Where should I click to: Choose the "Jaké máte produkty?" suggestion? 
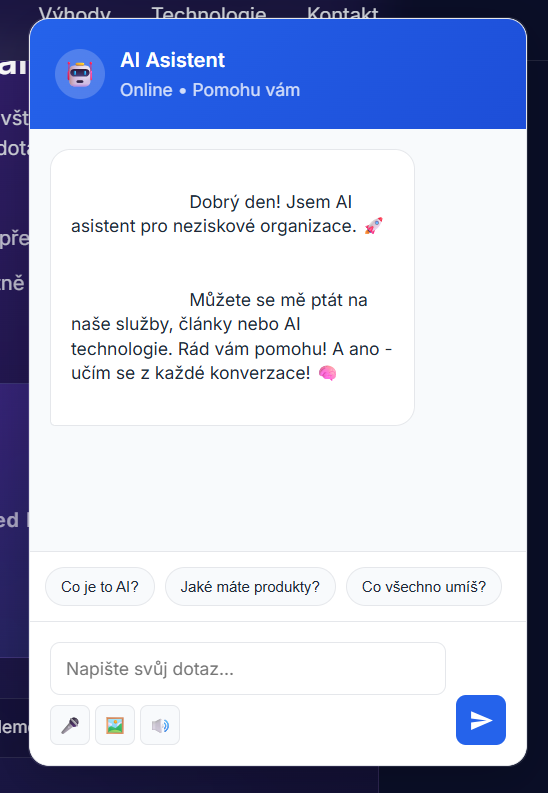[250, 587]
